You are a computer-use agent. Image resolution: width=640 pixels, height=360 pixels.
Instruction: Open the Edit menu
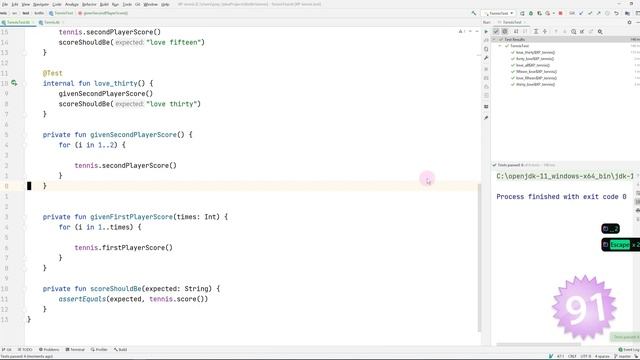pyautogui.click(x=15, y=4)
